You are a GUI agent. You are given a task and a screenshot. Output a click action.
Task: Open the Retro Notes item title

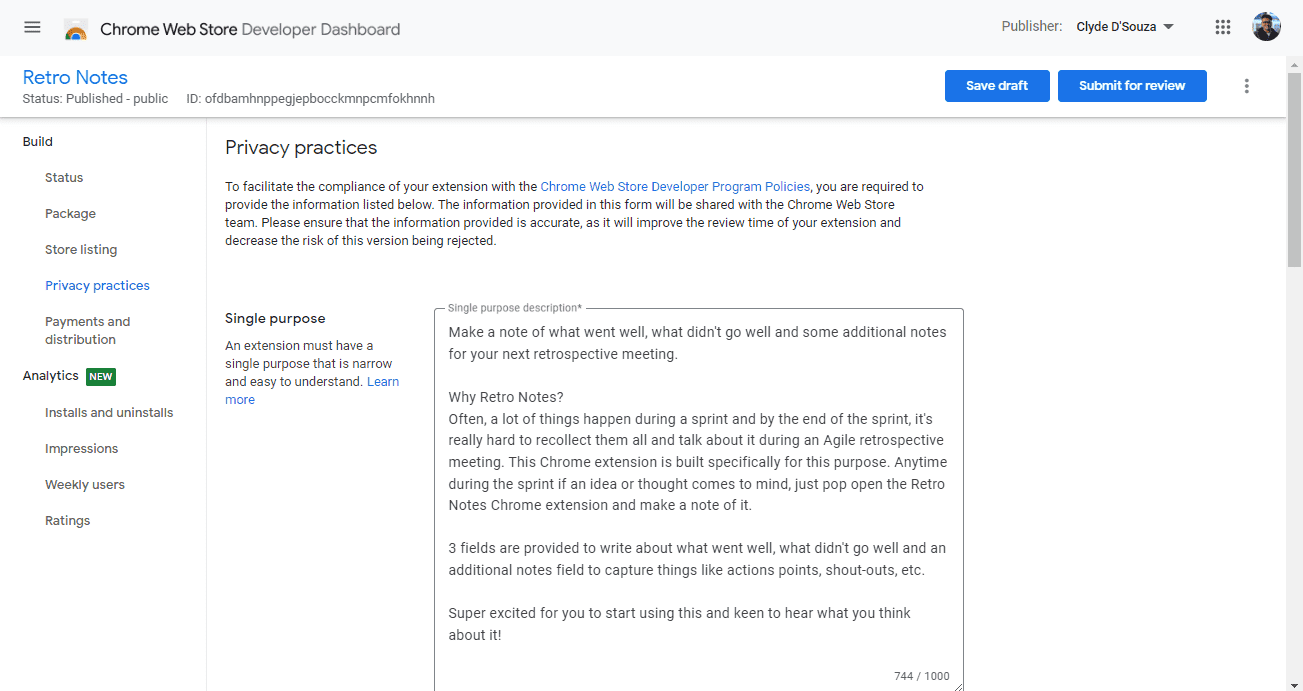coord(75,77)
